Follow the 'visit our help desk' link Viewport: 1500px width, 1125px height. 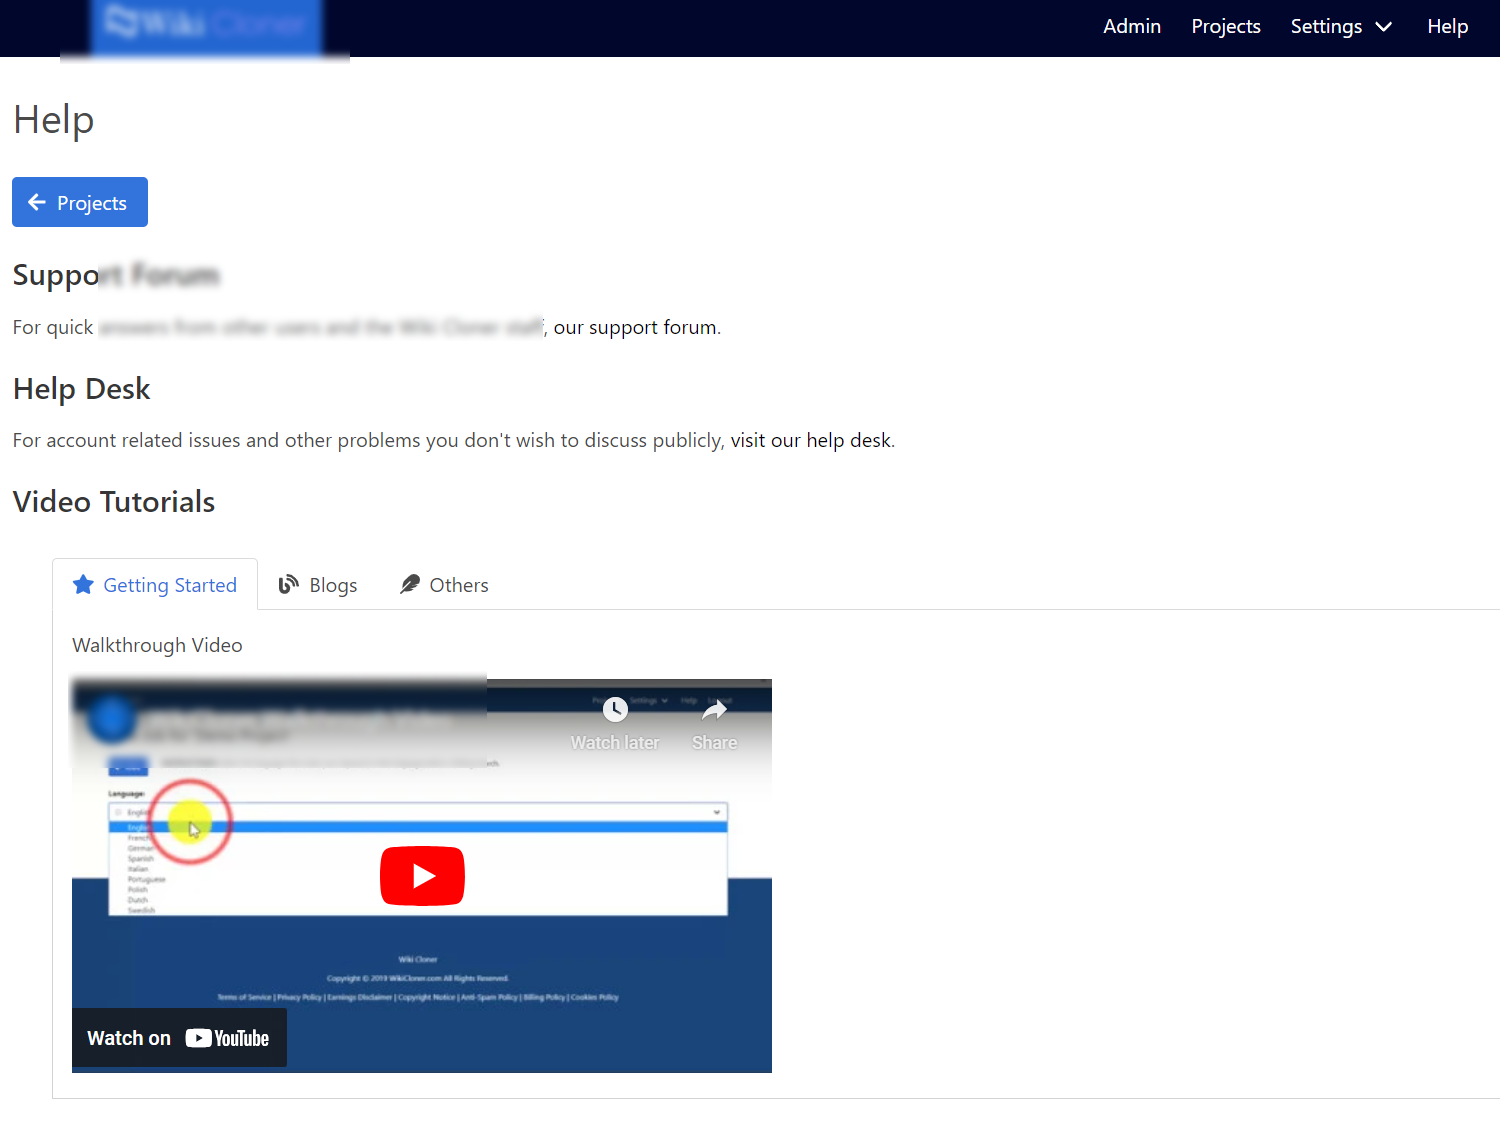pos(810,440)
